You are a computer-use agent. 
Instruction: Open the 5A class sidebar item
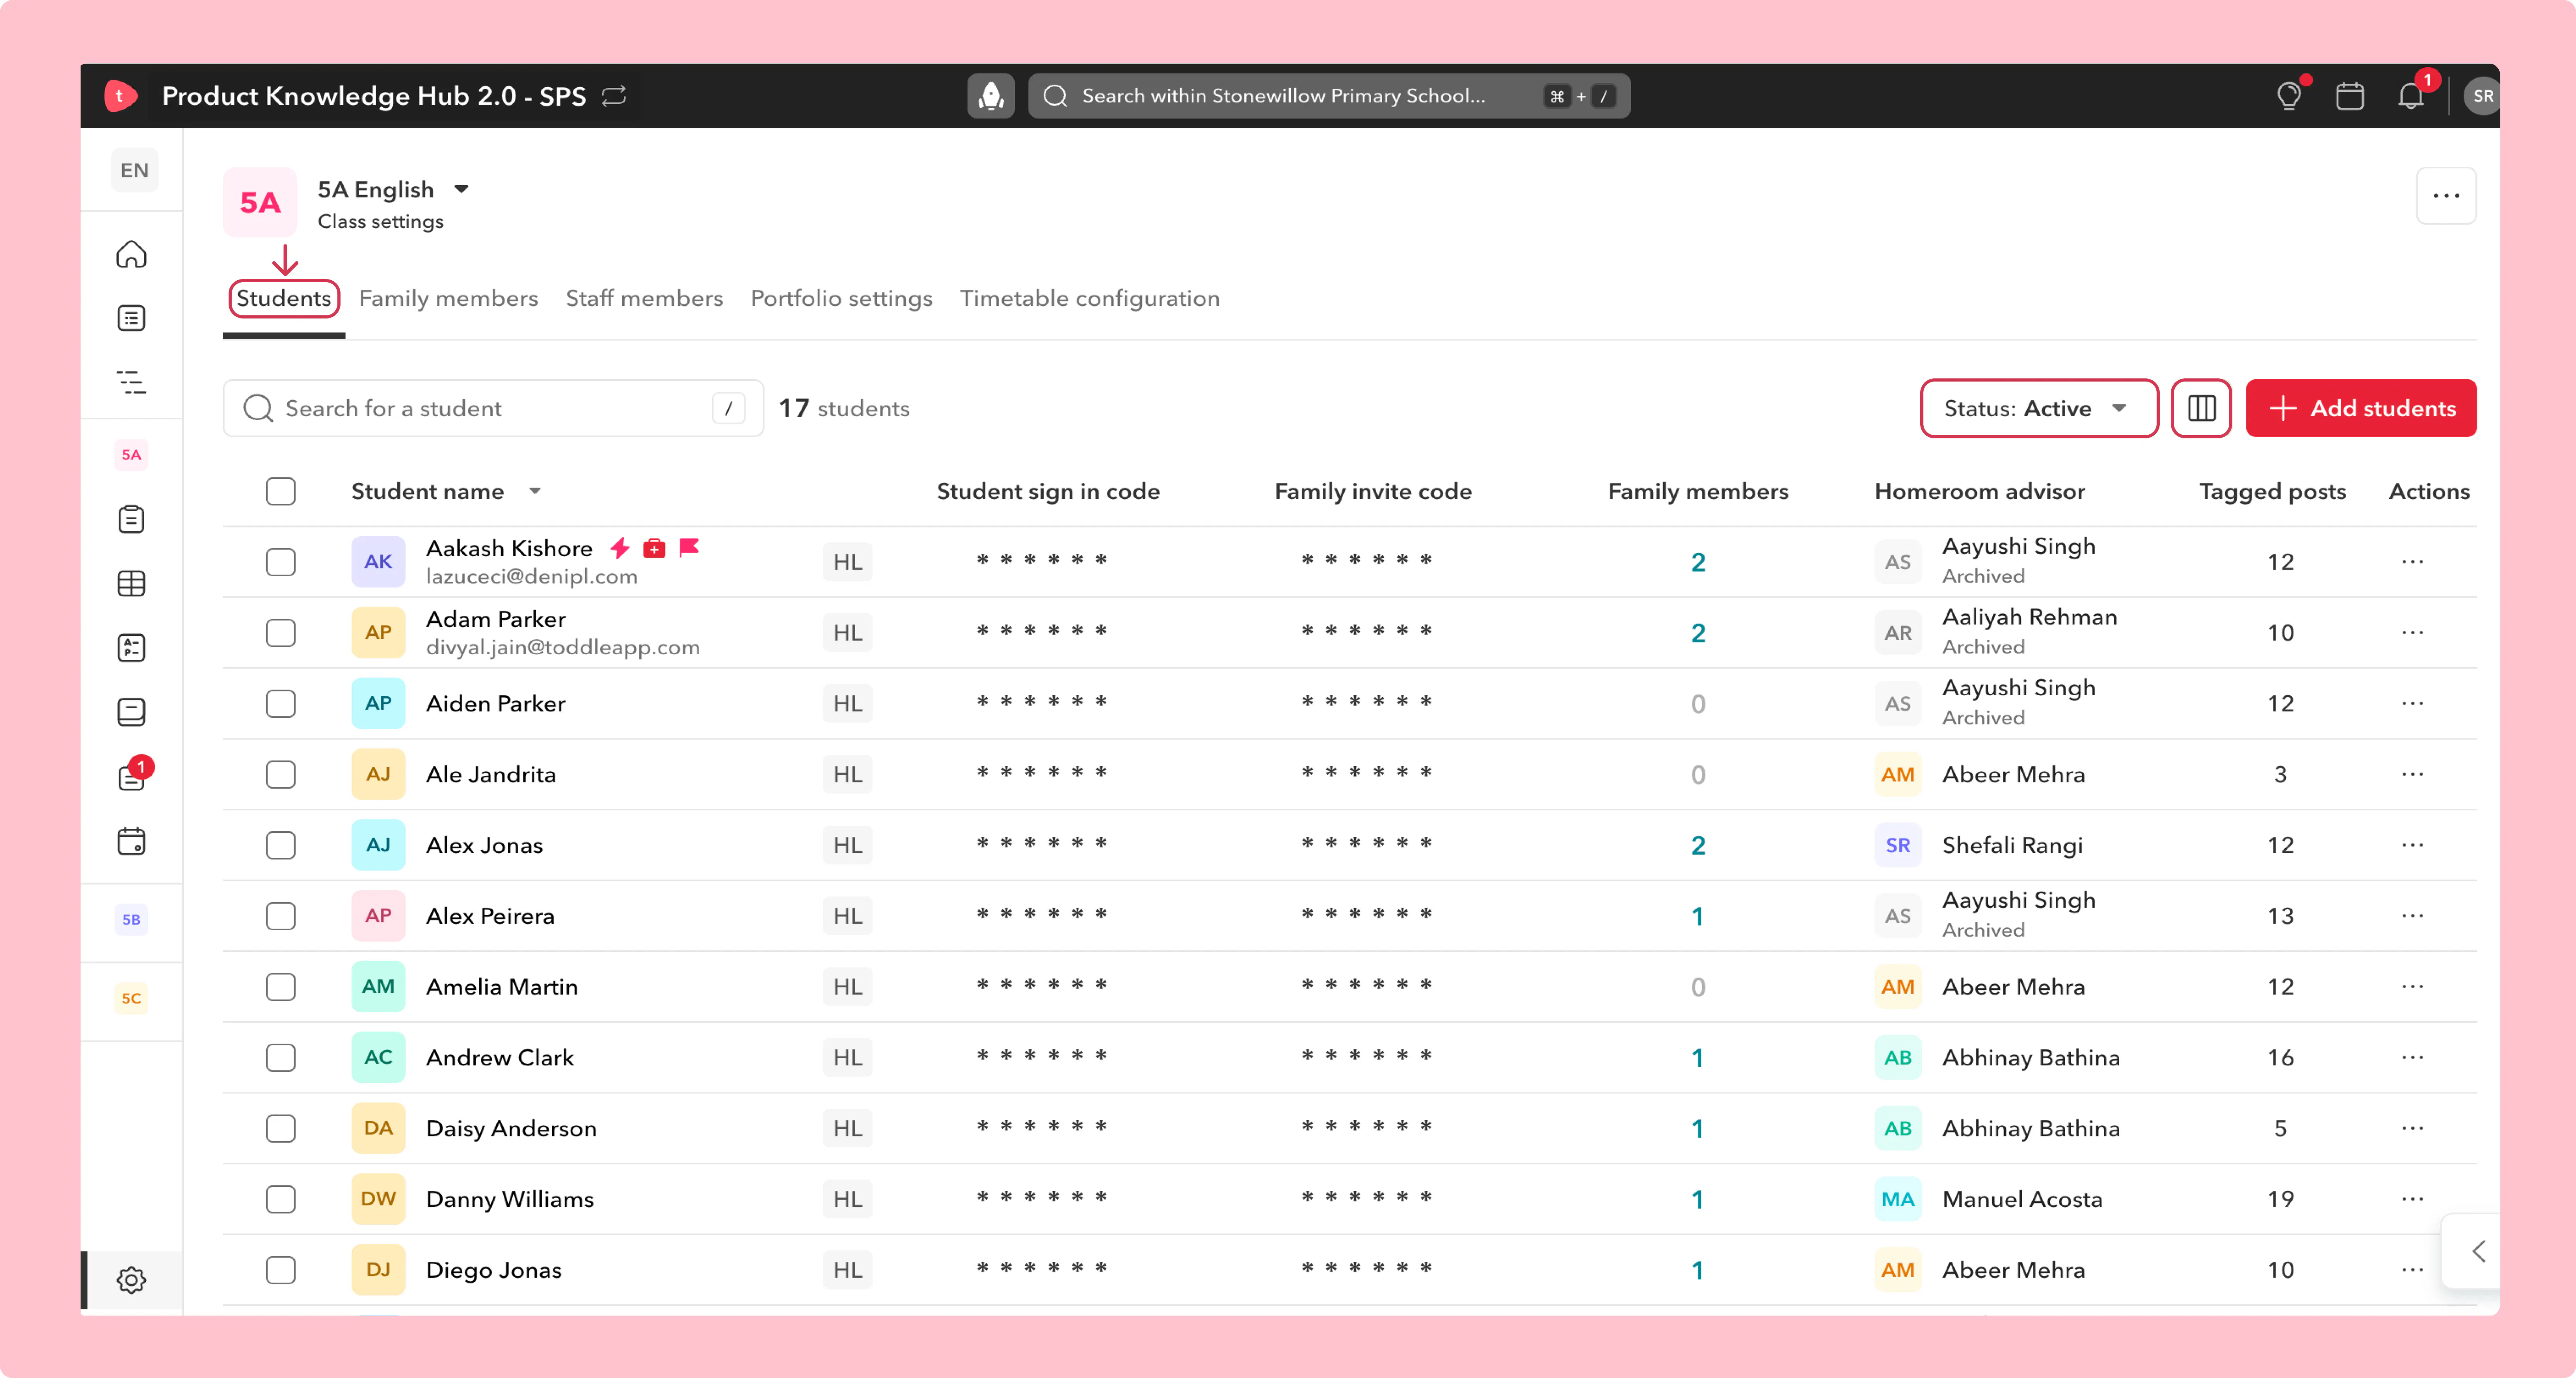tap(131, 455)
